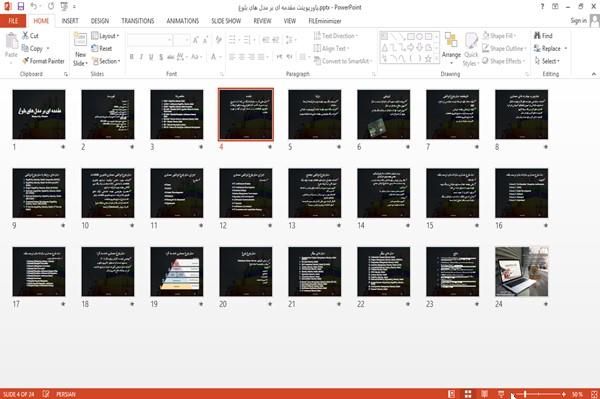
Task: Click the Save icon in quick access toolbar
Action: [x=21, y=7]
